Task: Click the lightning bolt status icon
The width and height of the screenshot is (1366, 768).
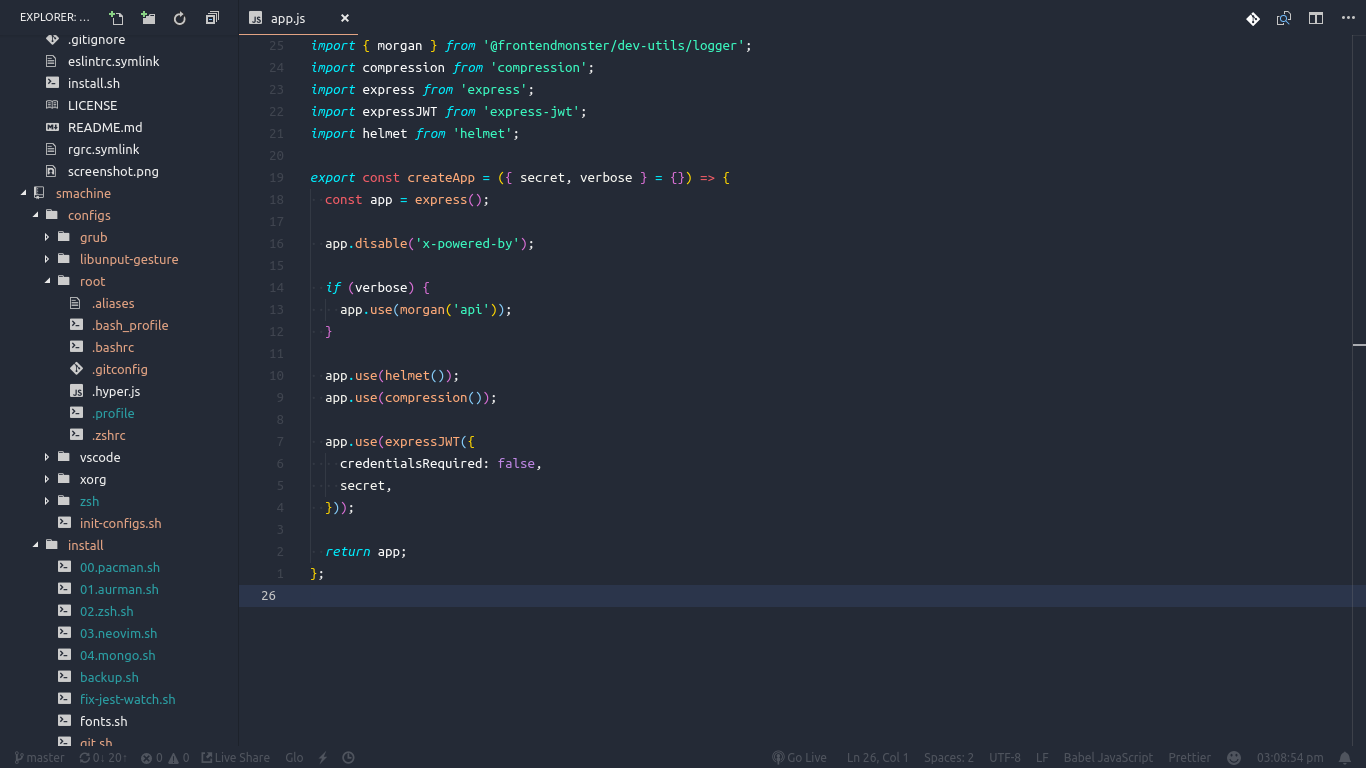Action: (x=322, y=758)
